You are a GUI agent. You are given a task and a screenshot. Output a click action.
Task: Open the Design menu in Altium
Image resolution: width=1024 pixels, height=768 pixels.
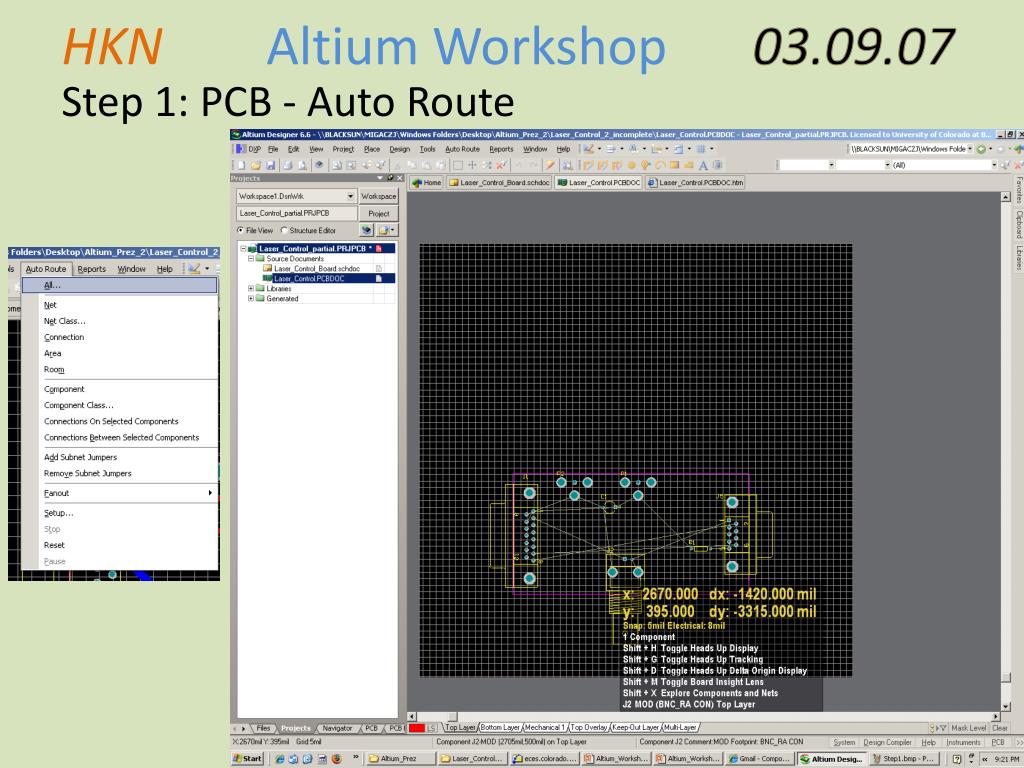pyautogui.click(x=400, y=149)
